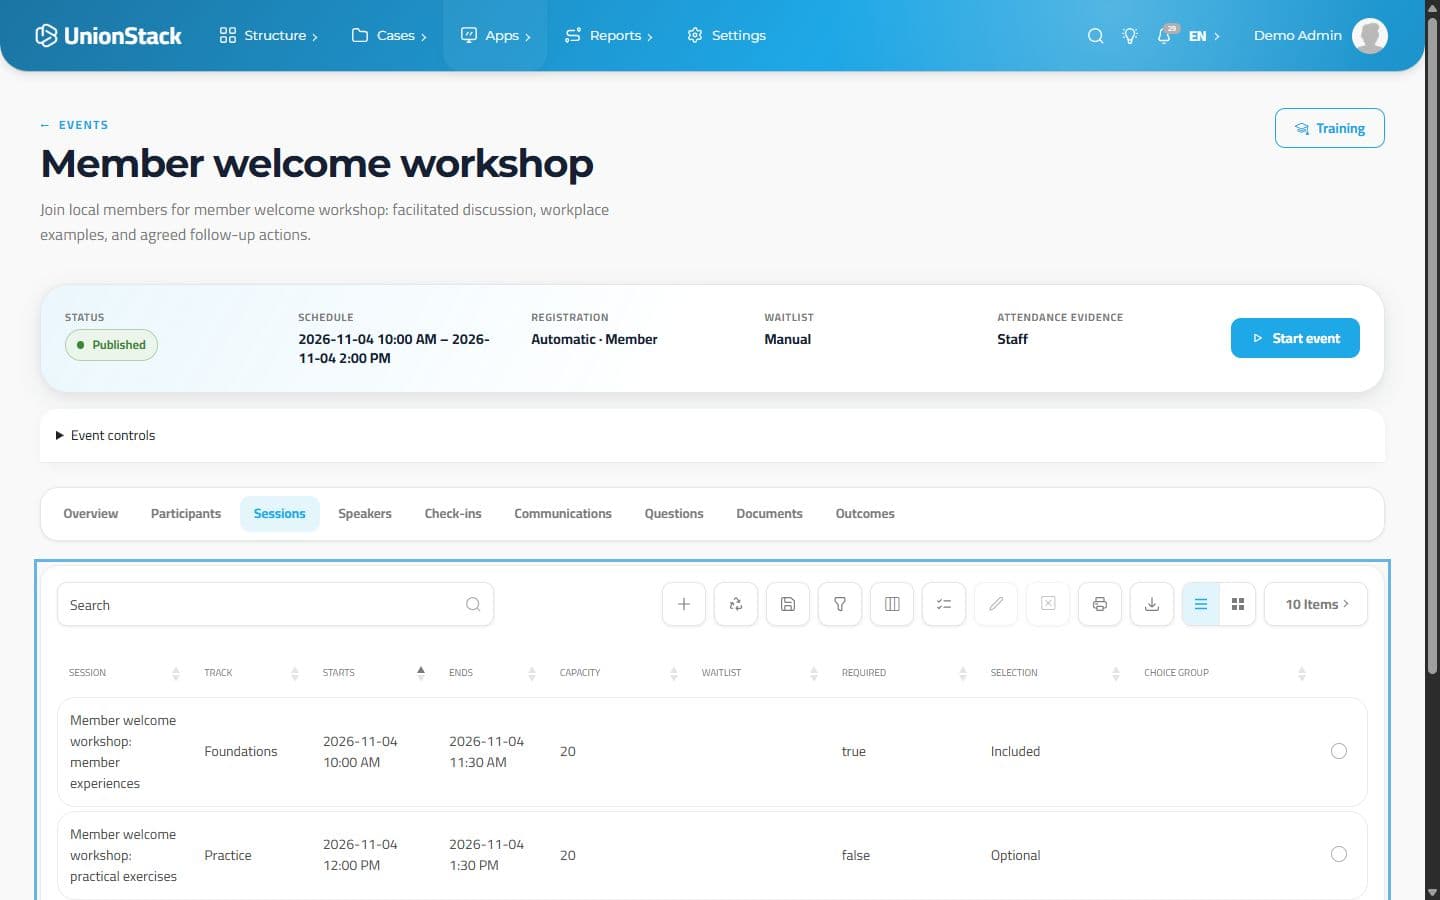The width and height of the screenshot is (1440, 900).
Task: Open the column chooser icon
Action: tap(892, 604)
